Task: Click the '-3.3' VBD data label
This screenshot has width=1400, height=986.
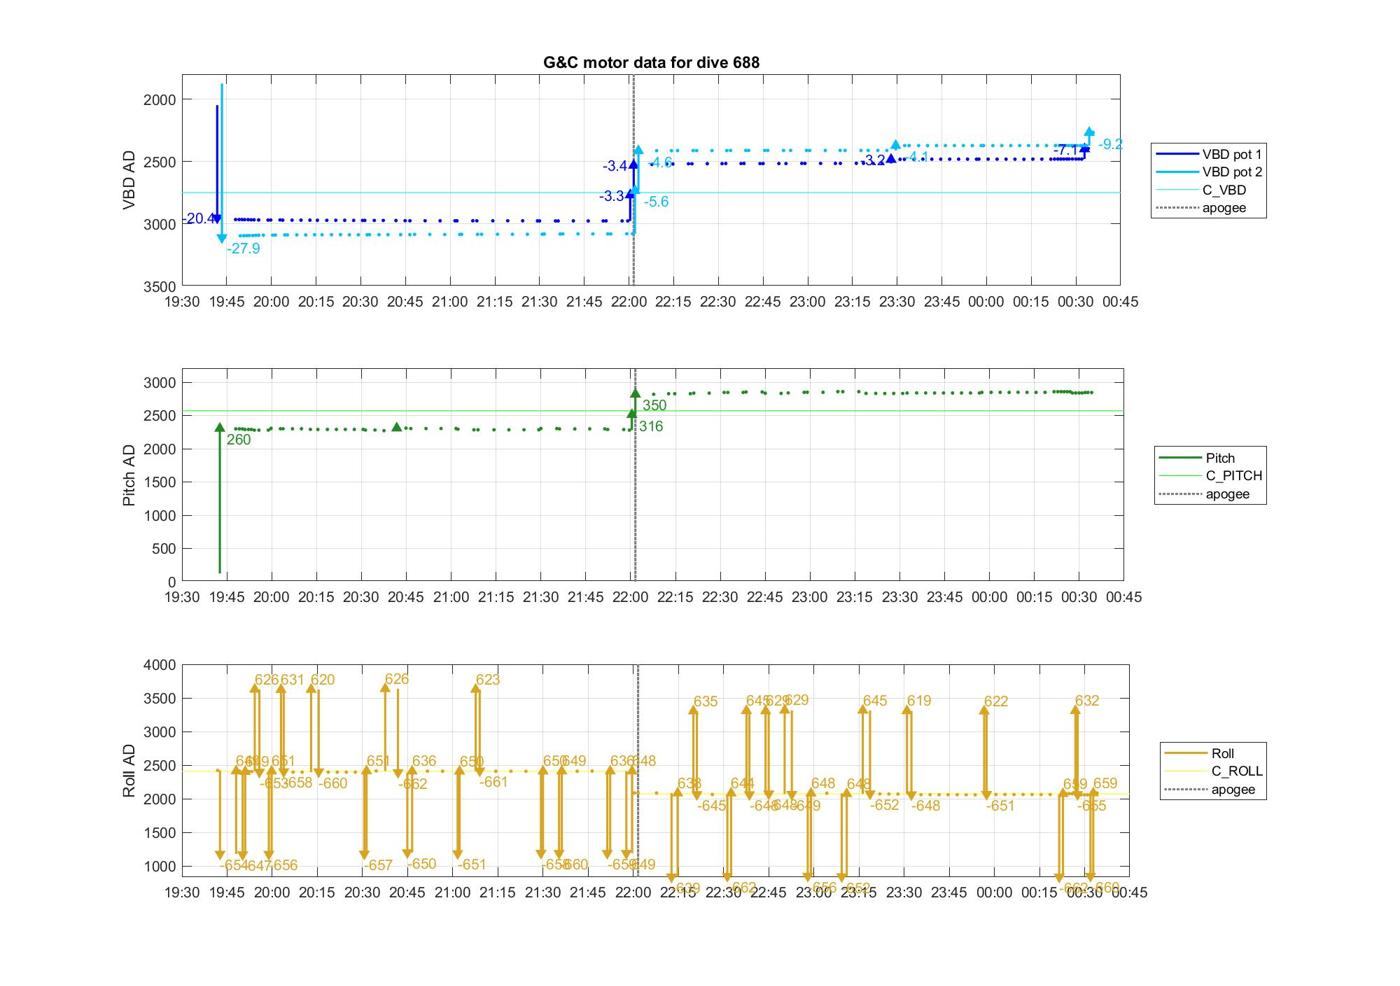Action: (x=612, y=196)
